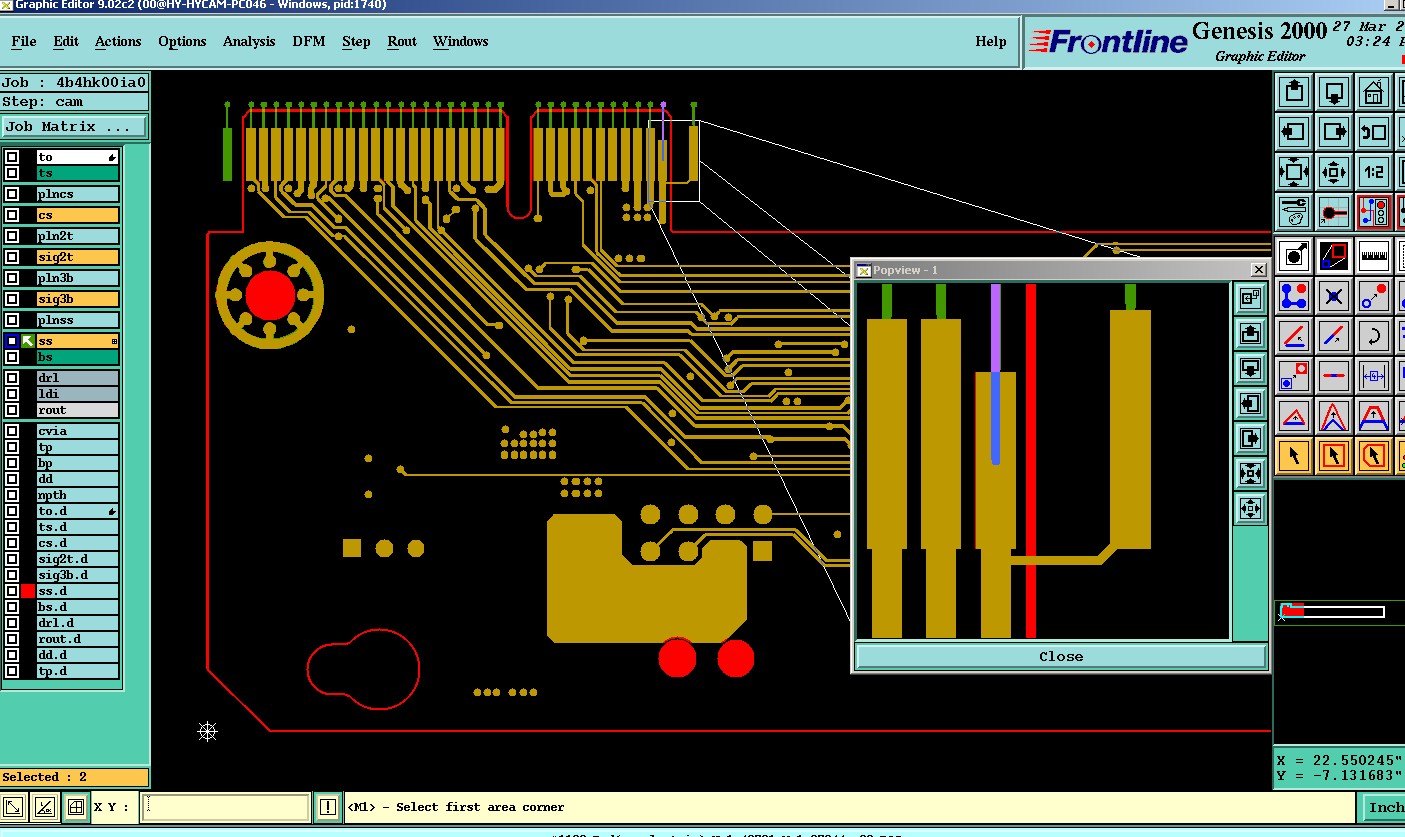
Task: Click Popview zoom out icon
Action: (1250, 508)
